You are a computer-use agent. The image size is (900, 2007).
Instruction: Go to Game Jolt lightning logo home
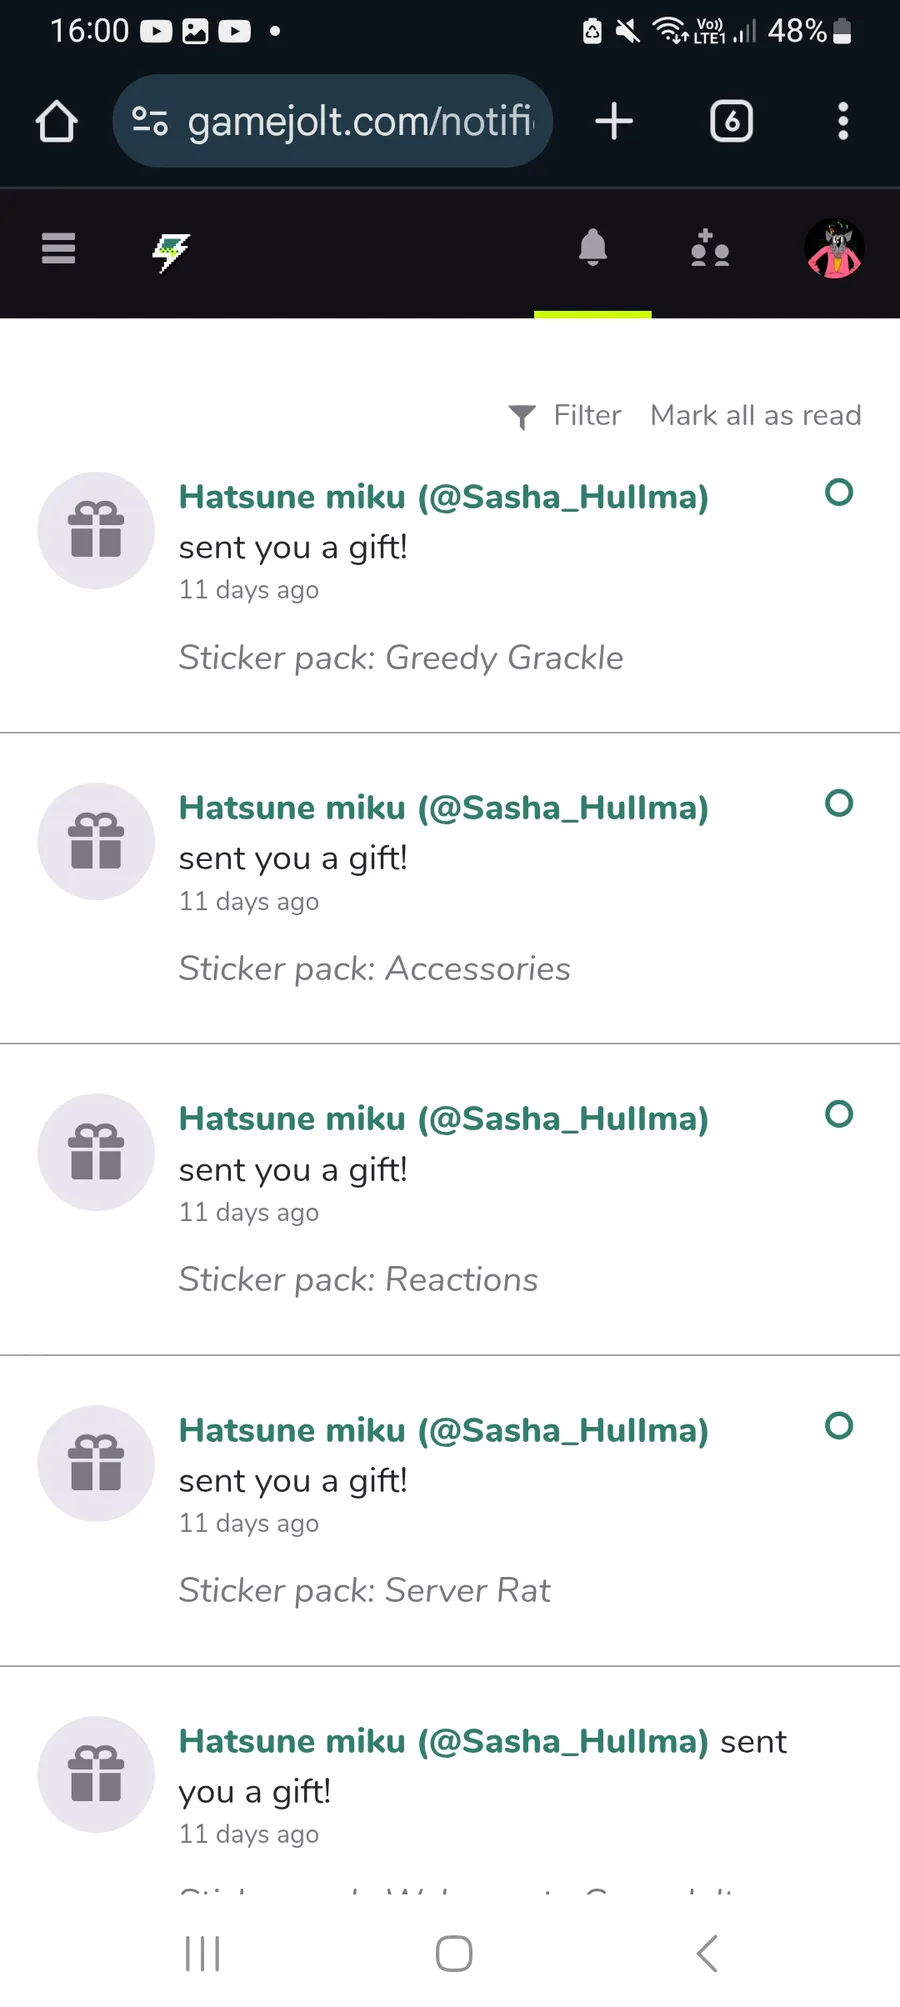tap(171, 251)
